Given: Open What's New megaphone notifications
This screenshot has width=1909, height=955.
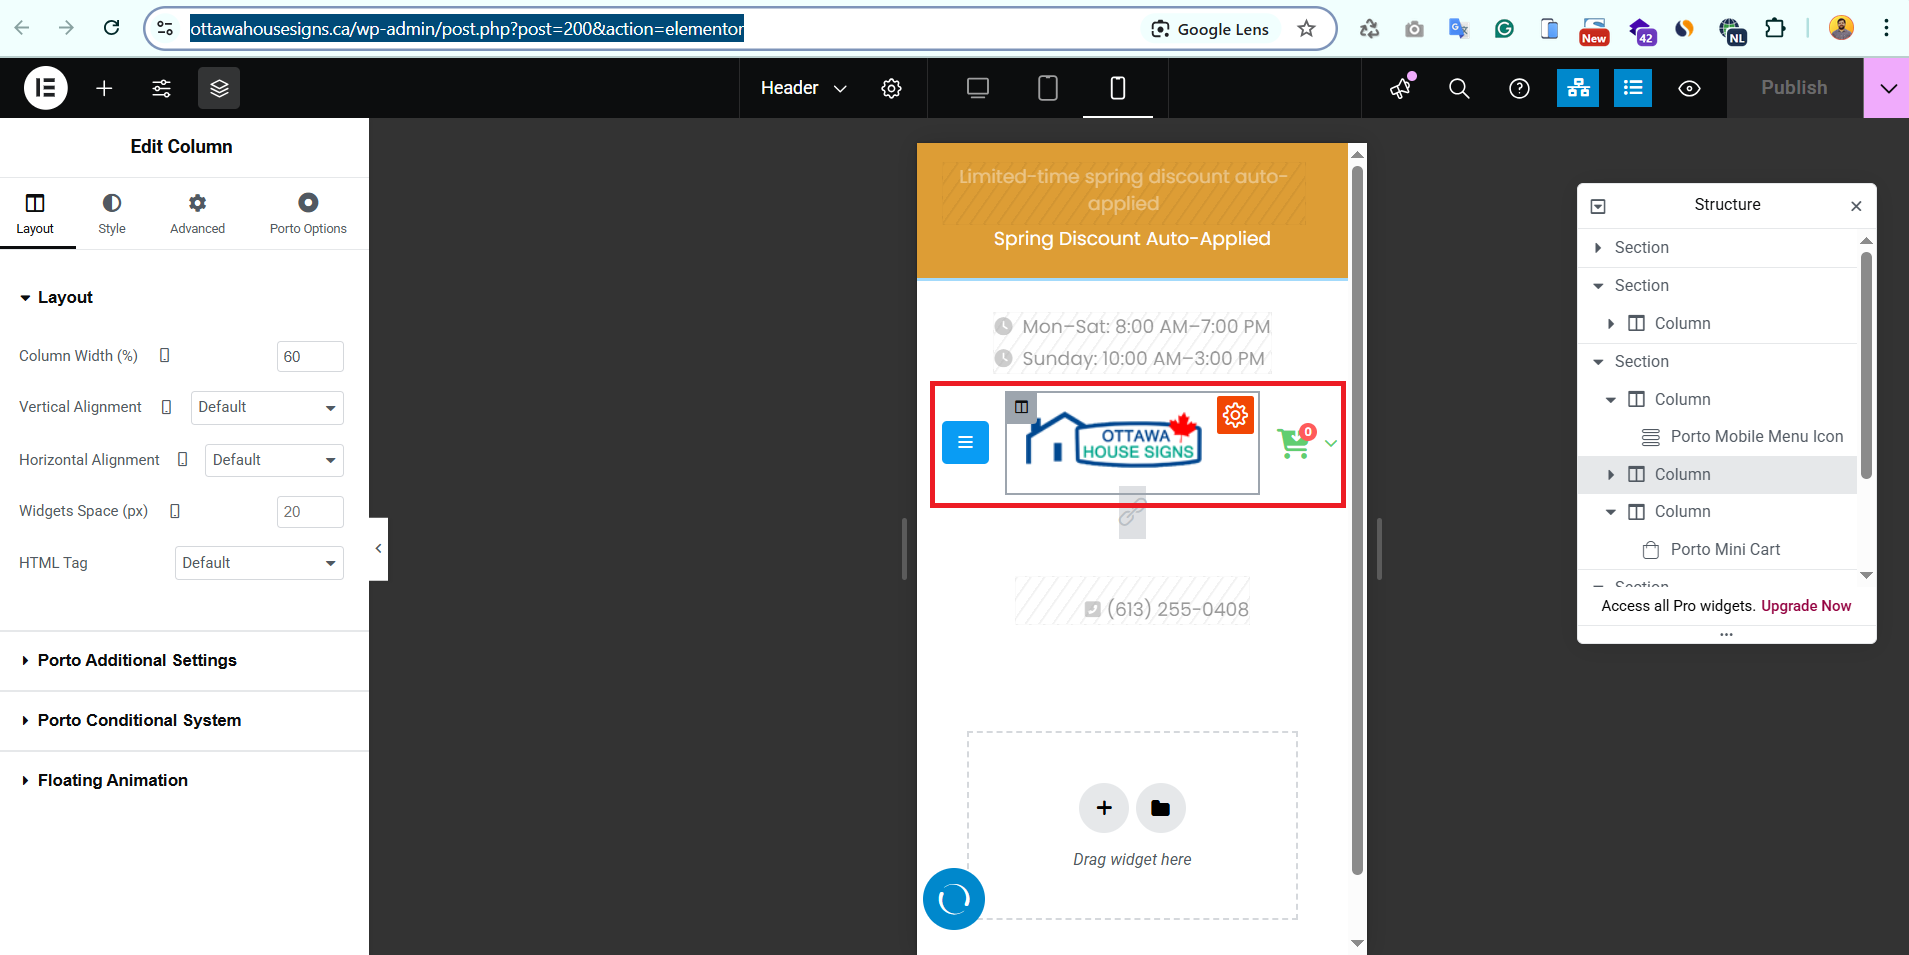Looking at the screenshot, I should 1402,88.
